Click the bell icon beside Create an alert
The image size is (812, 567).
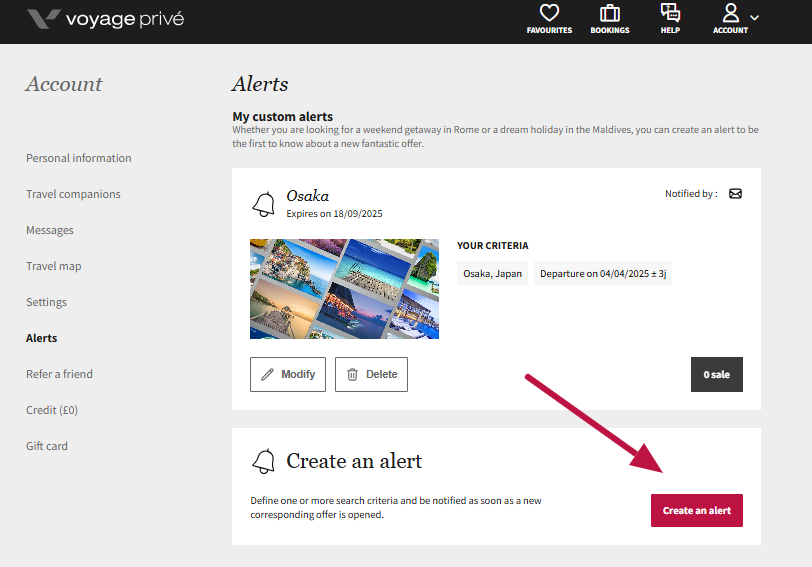click(x=264, y=461)
